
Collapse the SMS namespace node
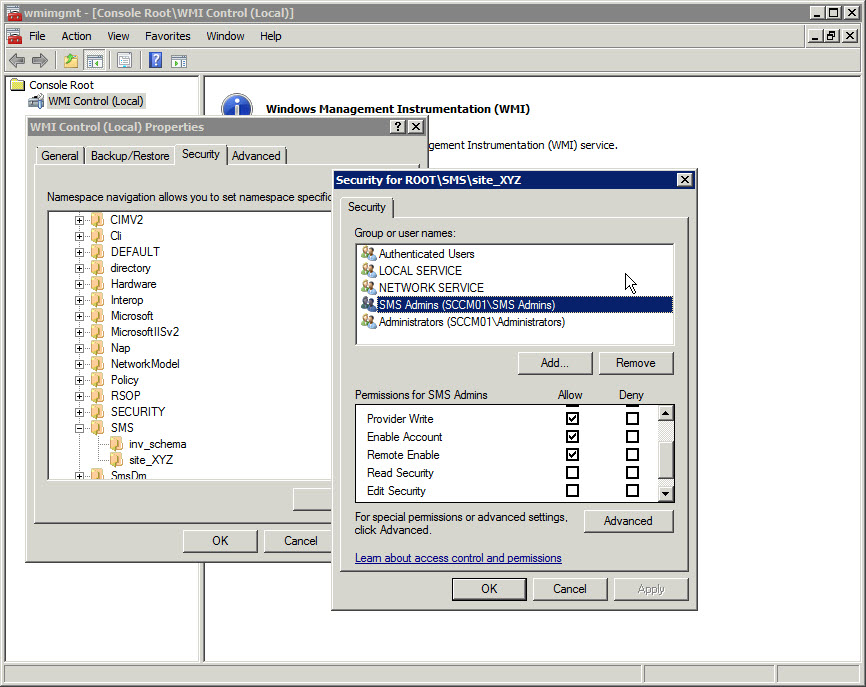point(80,429)
